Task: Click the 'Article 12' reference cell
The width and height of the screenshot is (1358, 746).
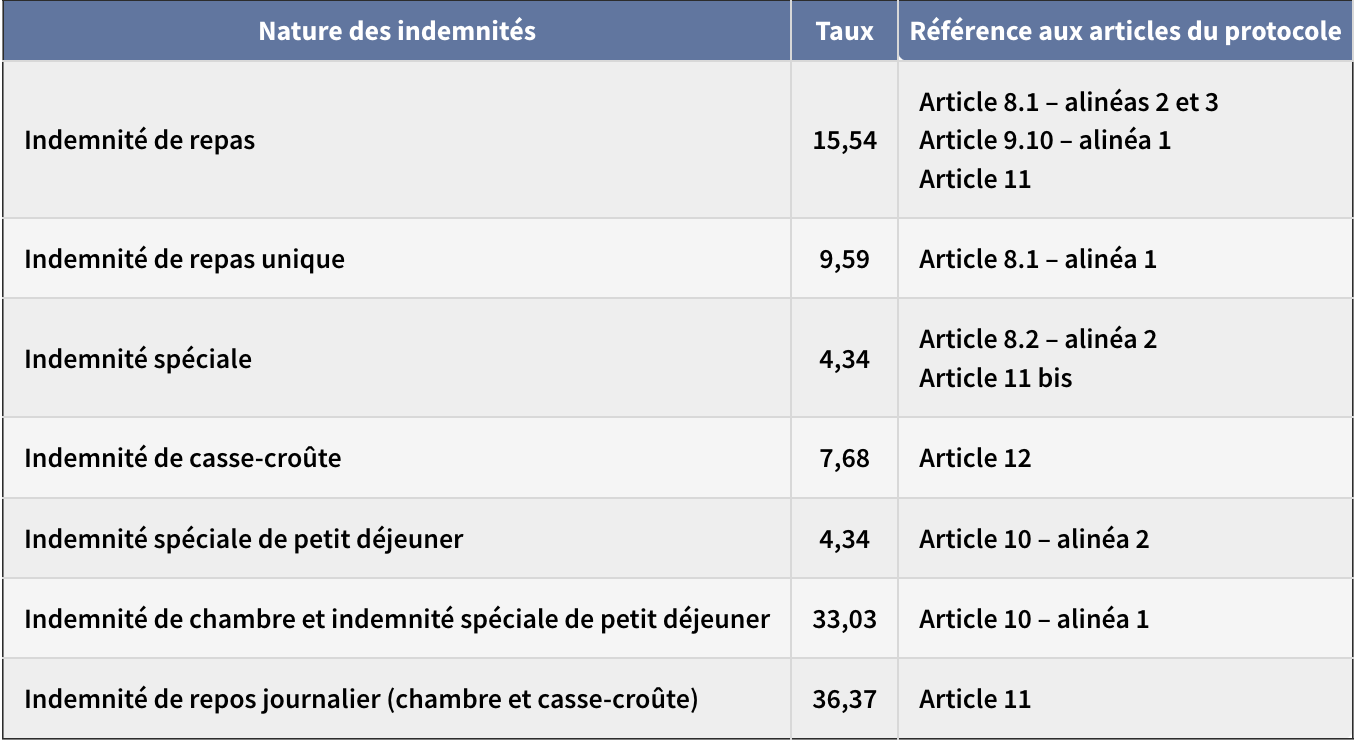Action: tap(975, 458)
